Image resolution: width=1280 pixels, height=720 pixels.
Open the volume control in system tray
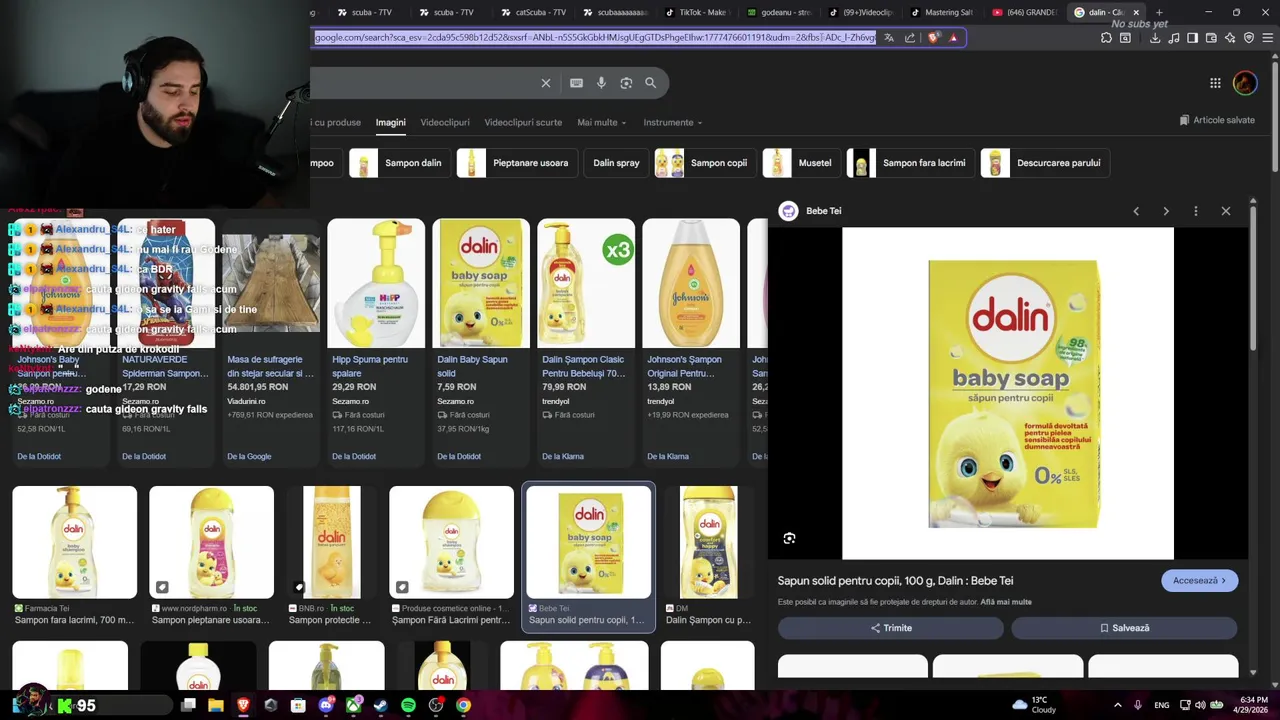tap(1200, 705)
